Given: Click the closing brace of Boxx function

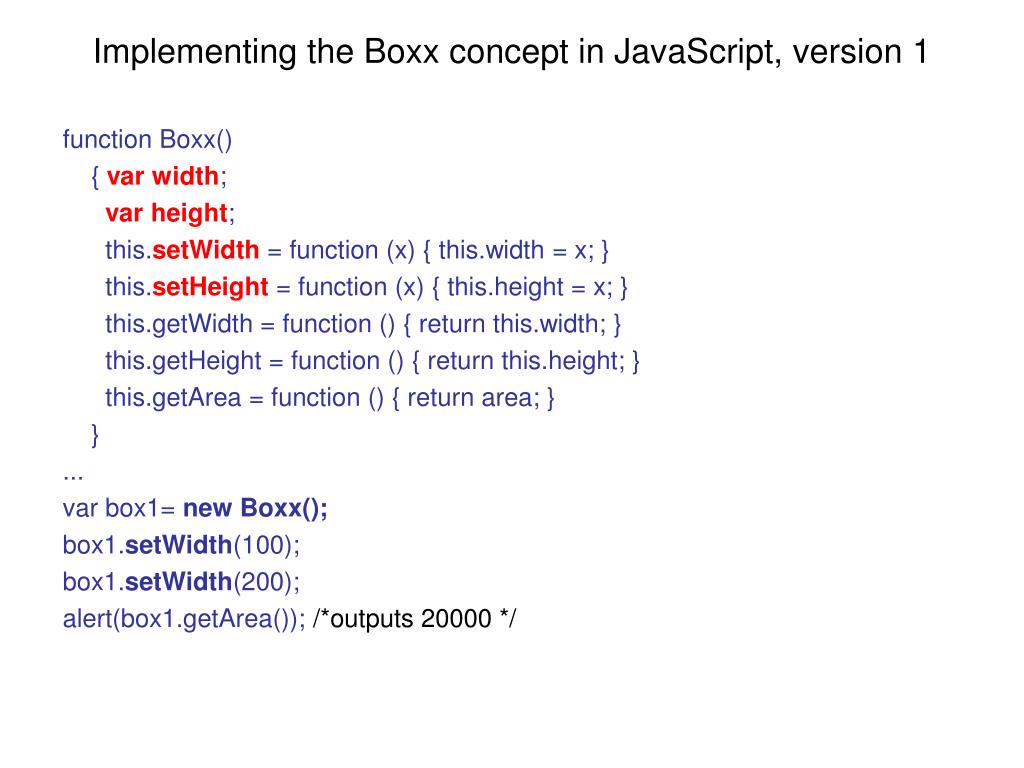Looking at the screenshot, I should pos(95,435).
